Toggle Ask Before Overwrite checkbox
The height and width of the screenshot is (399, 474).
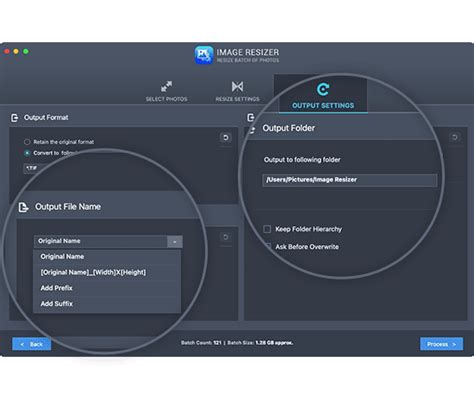coord(268,247)
